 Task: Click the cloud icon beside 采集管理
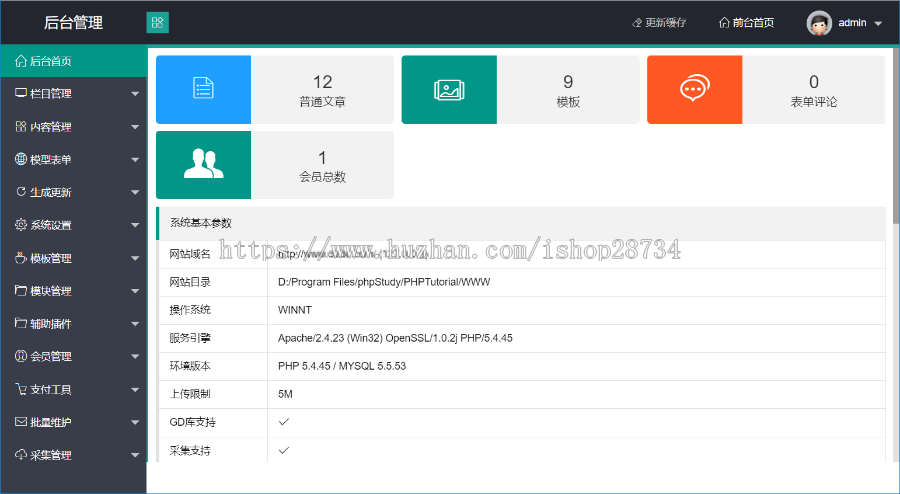pos(21,455)
